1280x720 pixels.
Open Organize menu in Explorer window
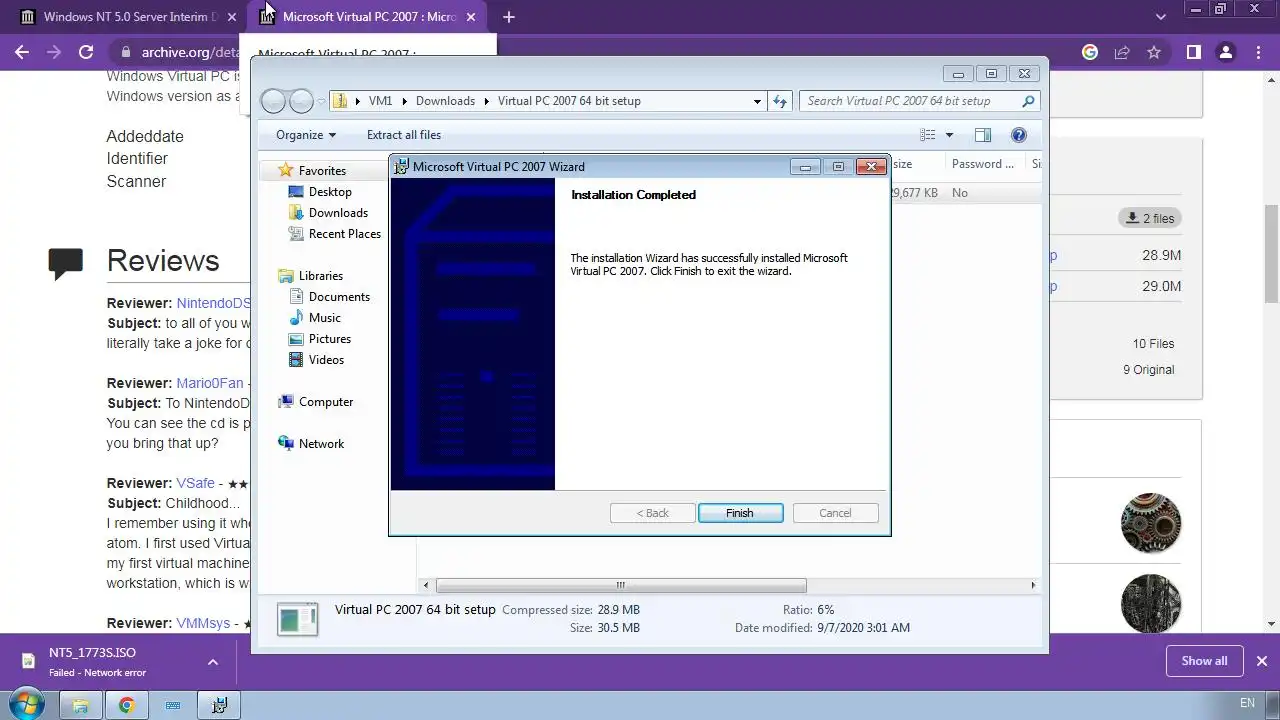pos(306,135)
